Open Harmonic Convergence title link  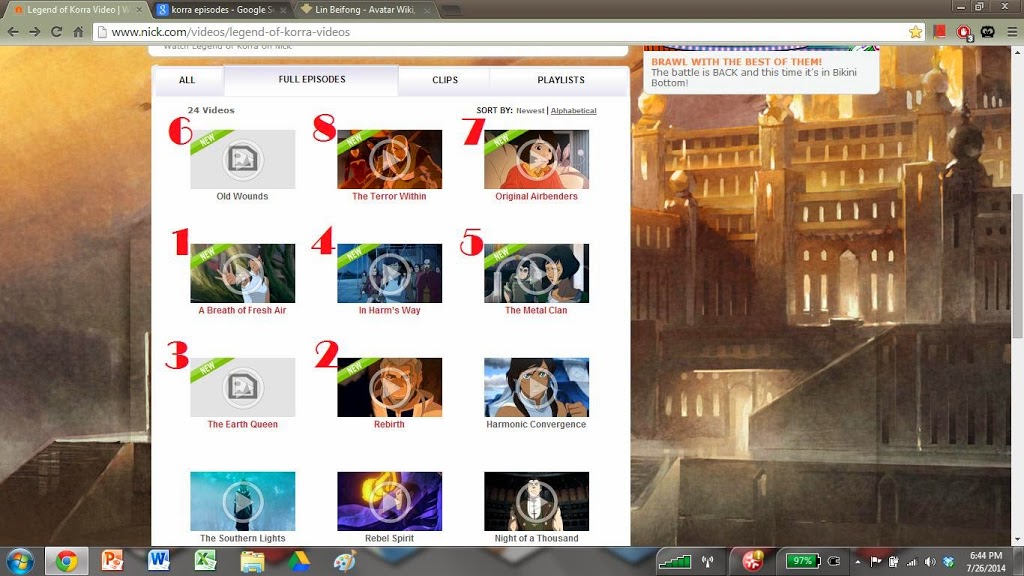[x=536, y=424]
